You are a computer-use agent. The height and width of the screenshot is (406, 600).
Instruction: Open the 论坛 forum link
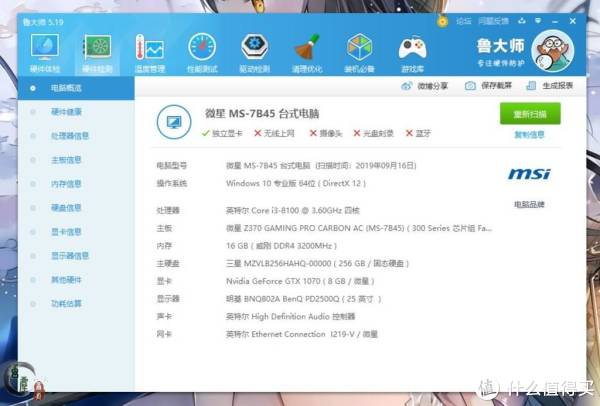pyautogui.click(x=463, y=21)
